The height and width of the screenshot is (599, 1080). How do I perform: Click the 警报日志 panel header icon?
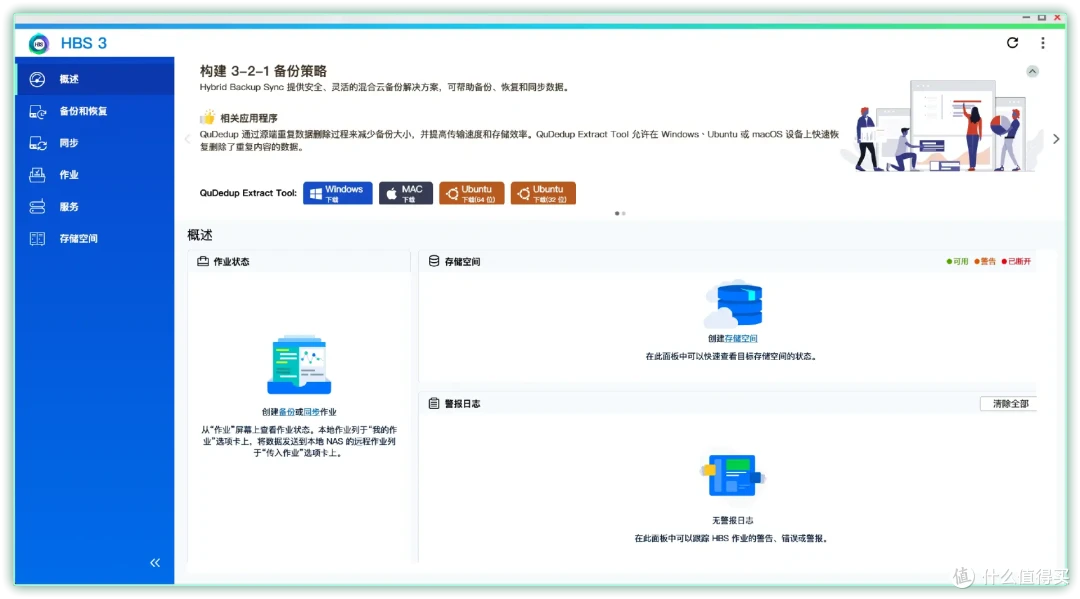pos(434,403)
